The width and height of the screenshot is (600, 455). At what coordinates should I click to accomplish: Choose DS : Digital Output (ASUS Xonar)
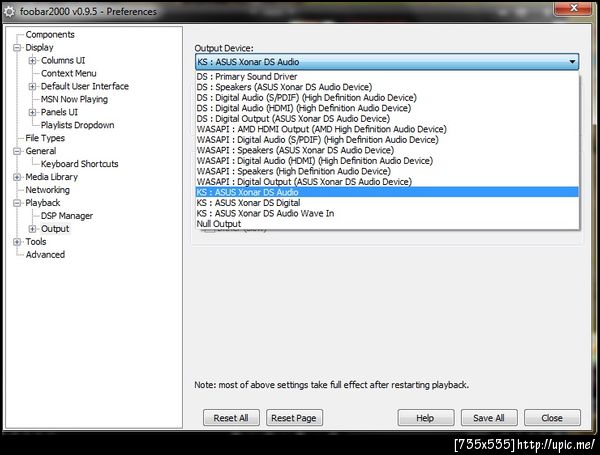[387, 119]
